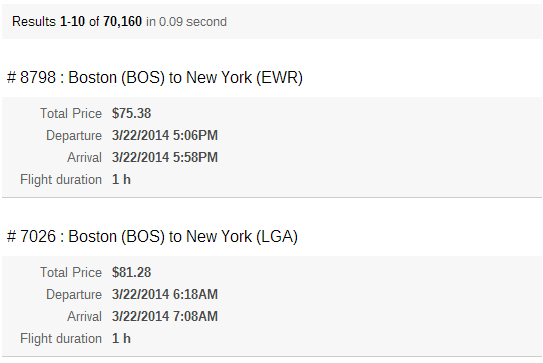
Task: Click the Total Price label of flight 7026
Action: pos(71,272)
